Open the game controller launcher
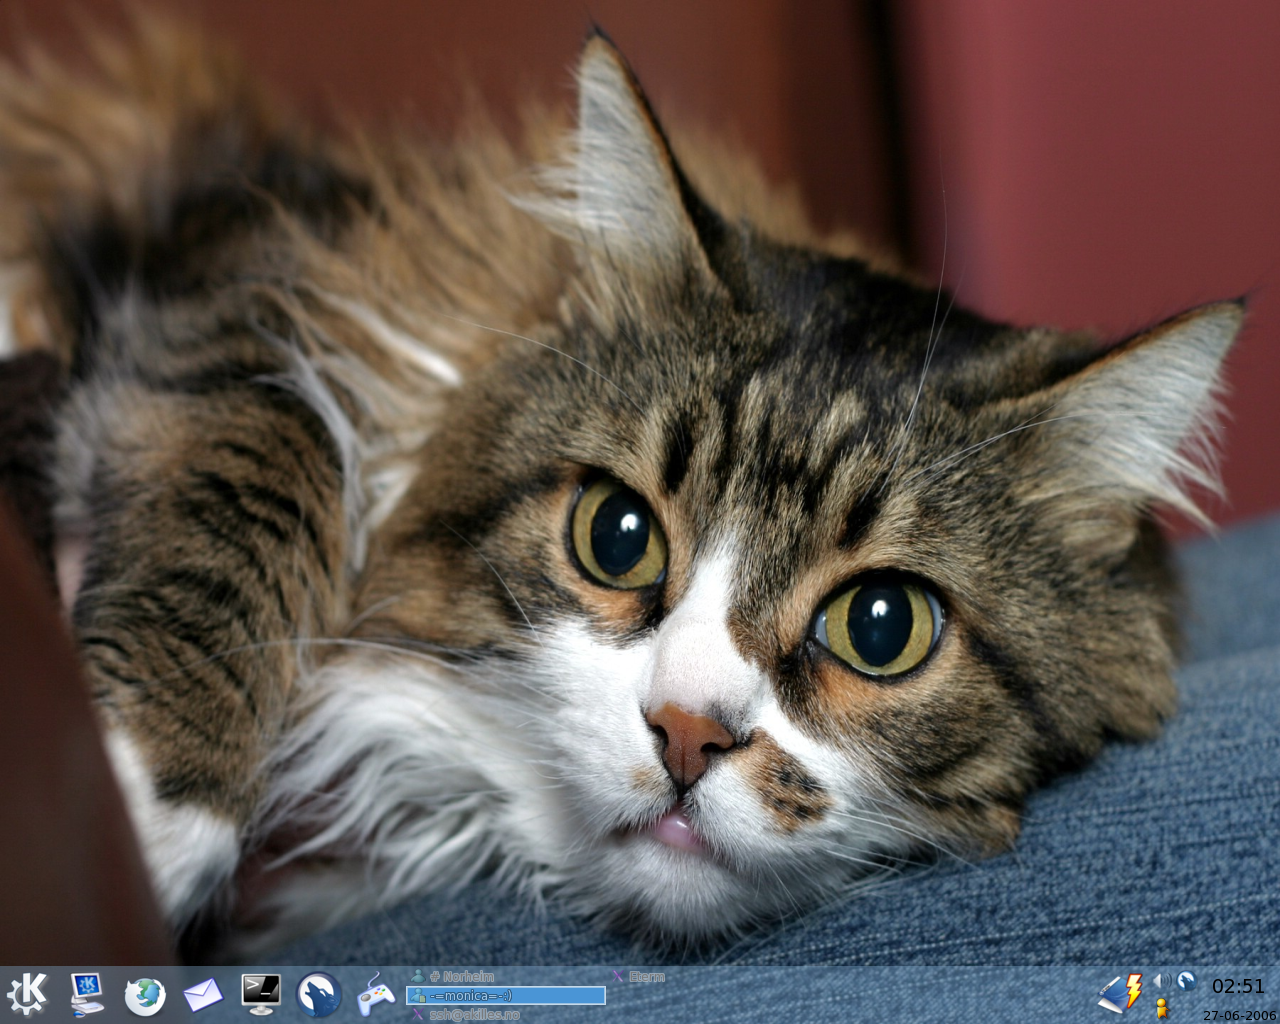The height and width of the screenshot is (1024, 1280). 376,995
